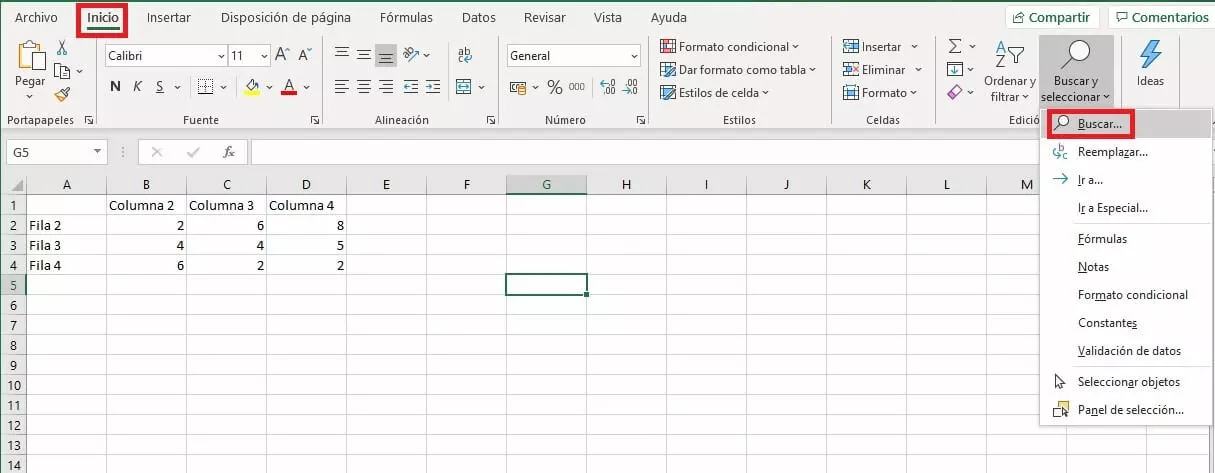Open the Formato condicional ribbon dropdown
The height and width of the screenshot is (473, 1215).
[x=730, y=47]
